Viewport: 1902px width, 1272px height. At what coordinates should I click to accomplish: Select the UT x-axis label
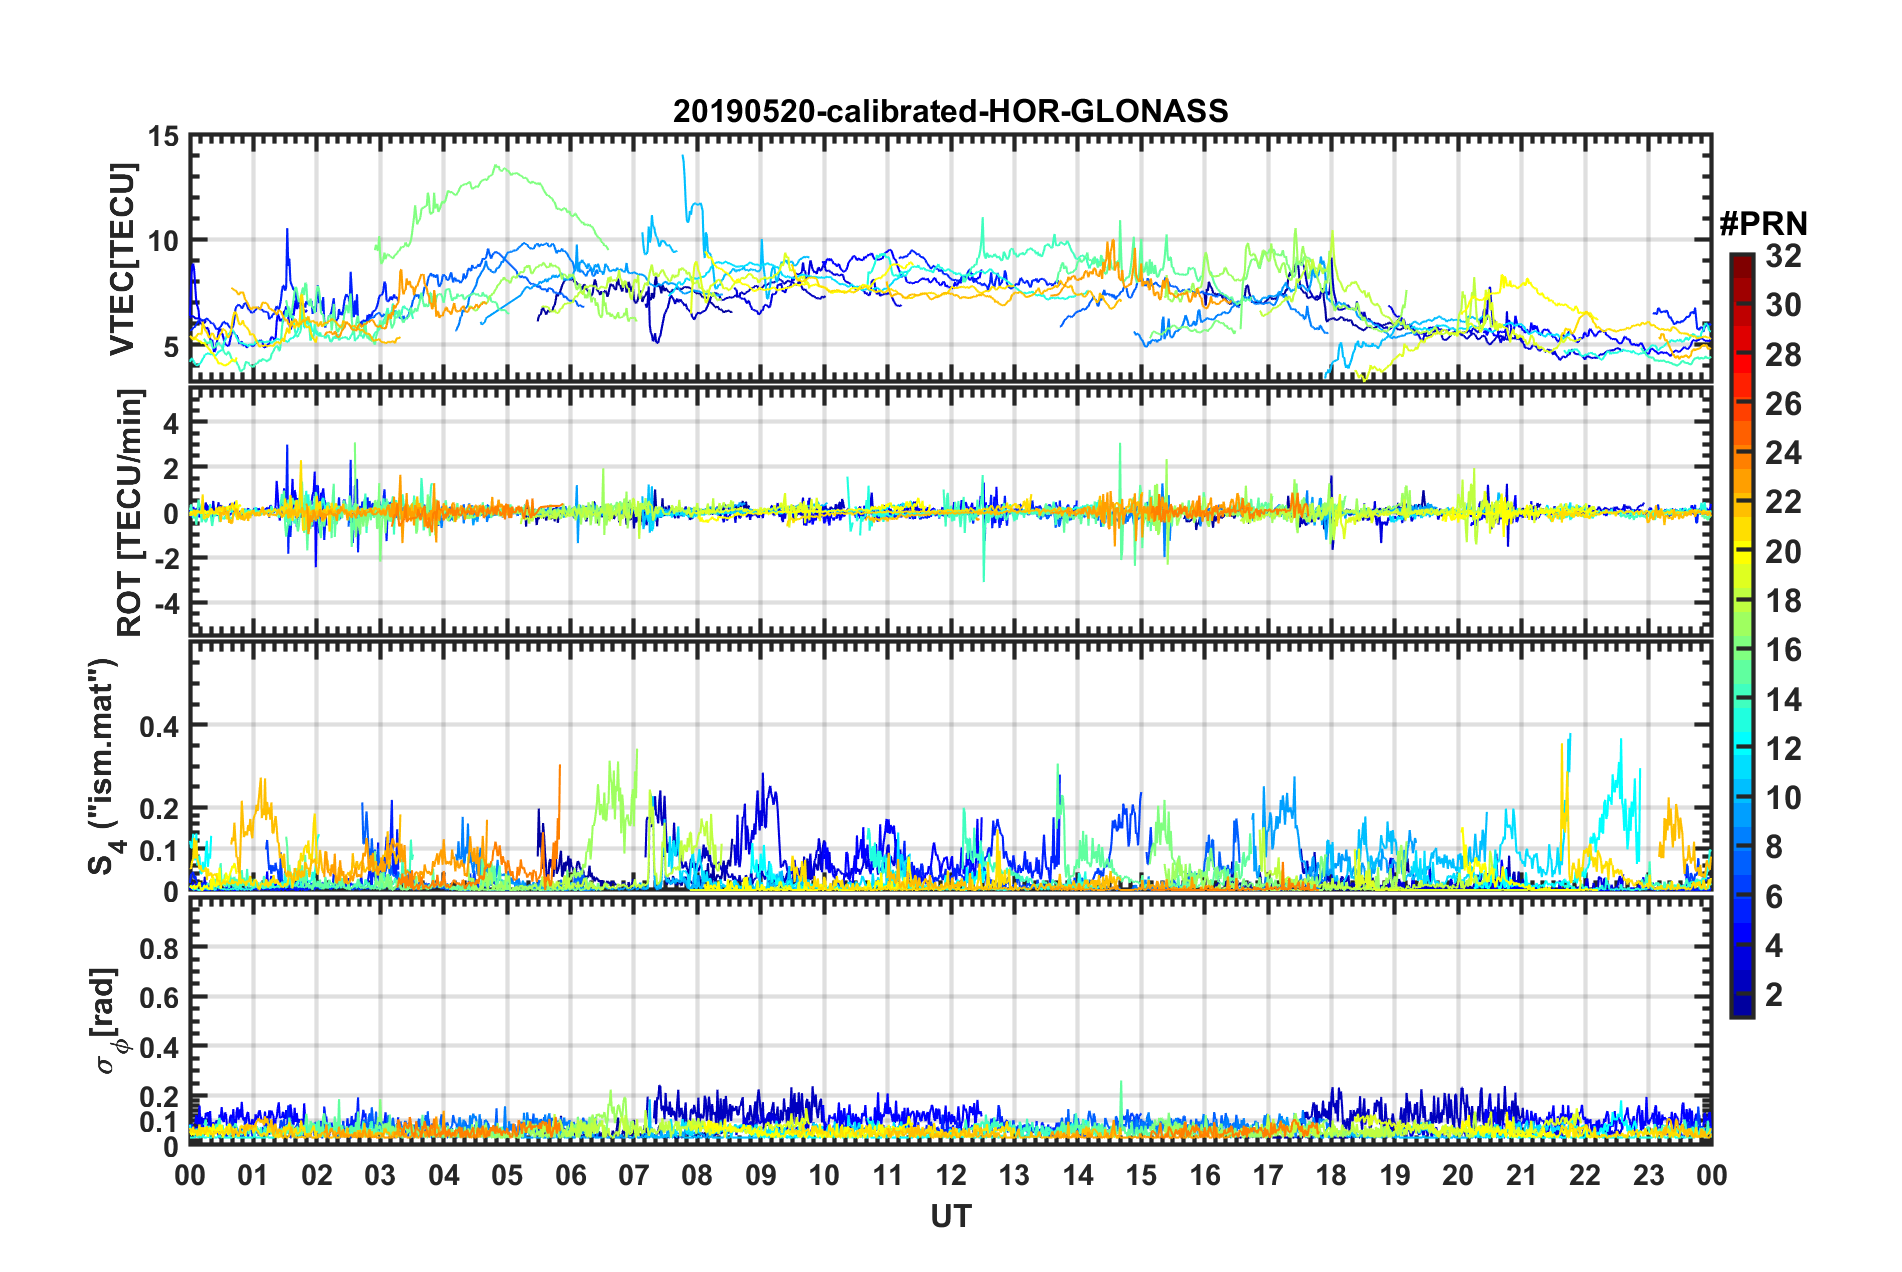[951, 1216]
